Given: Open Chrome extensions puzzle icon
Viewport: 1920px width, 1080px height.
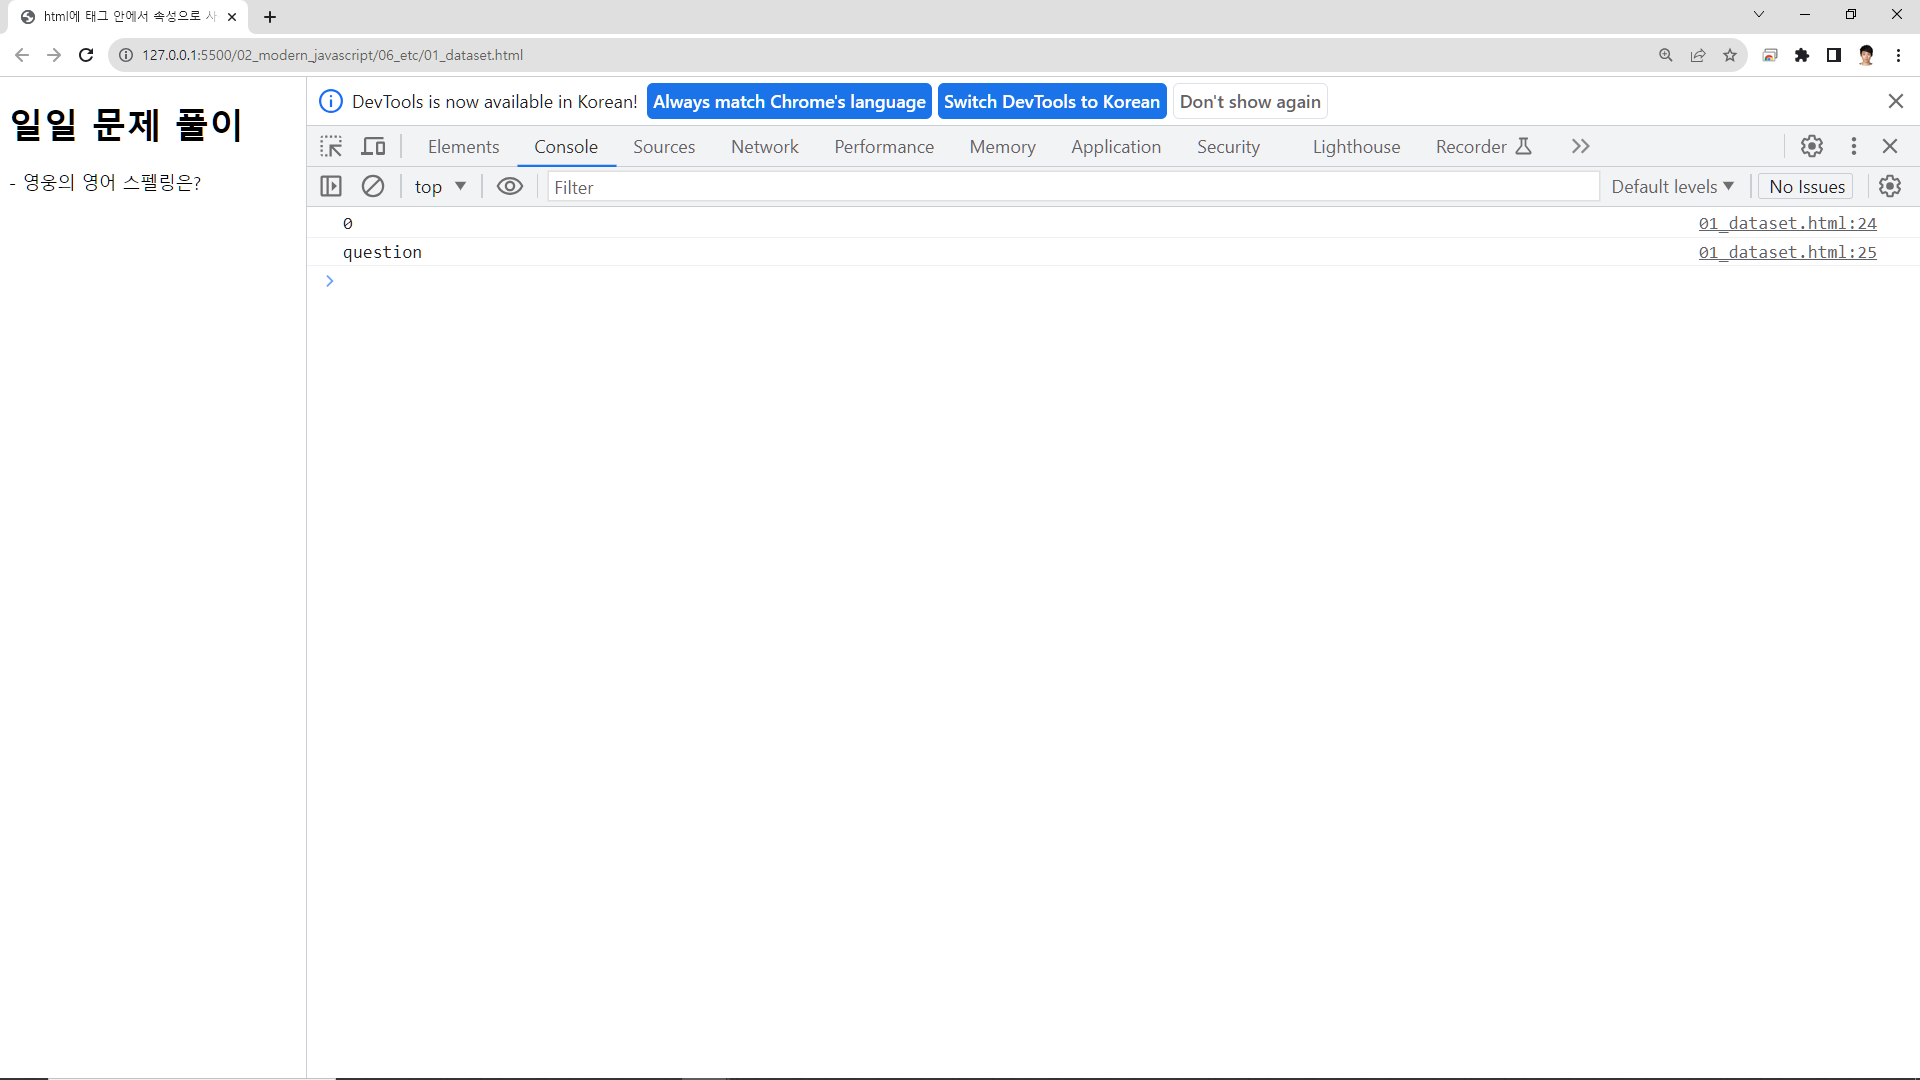Looking at the screenshot, I should click(x=1802, y=55).
